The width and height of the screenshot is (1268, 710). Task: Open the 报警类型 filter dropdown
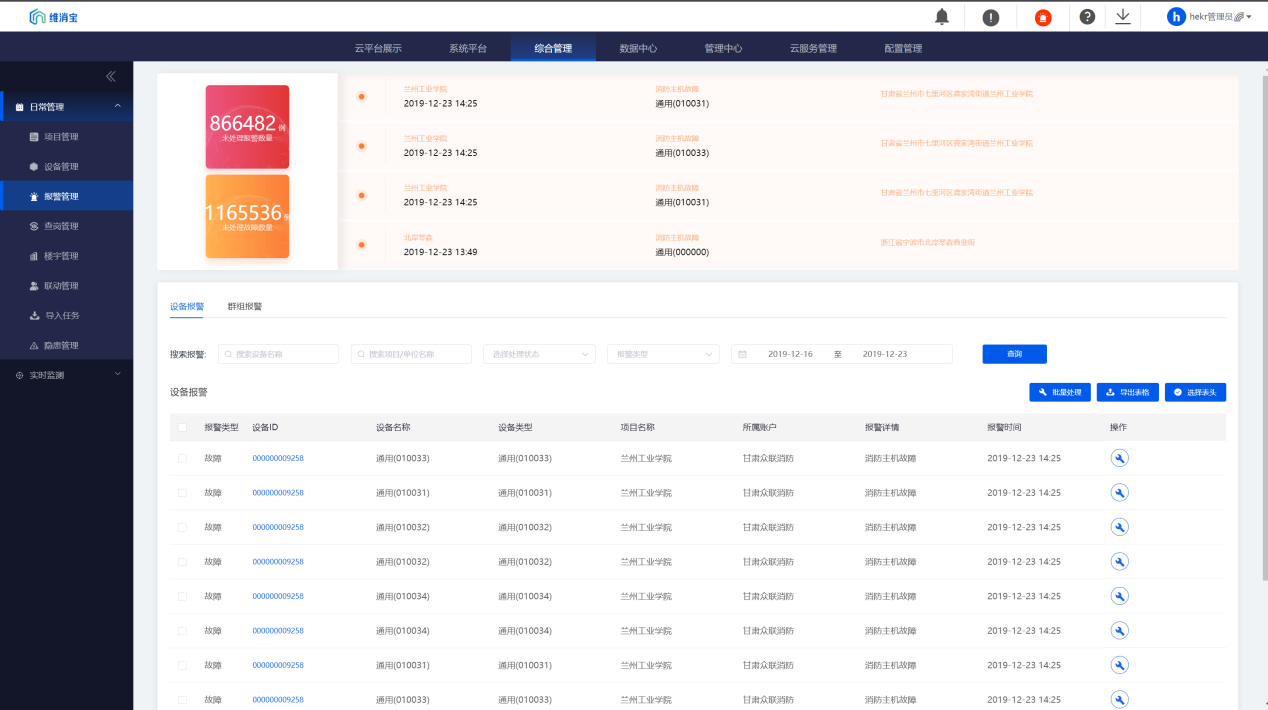point(663,354)
